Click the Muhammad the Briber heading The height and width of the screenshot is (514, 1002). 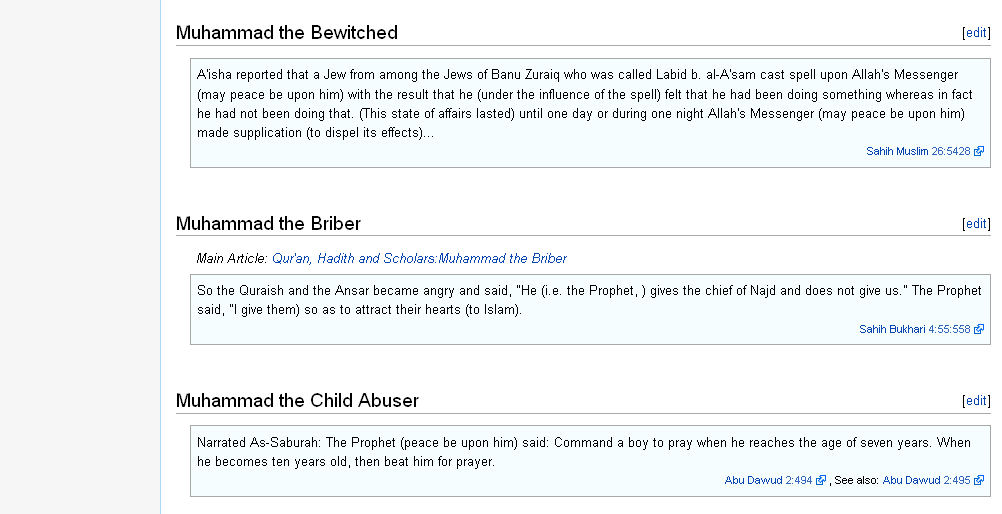(x=268, y=223)
